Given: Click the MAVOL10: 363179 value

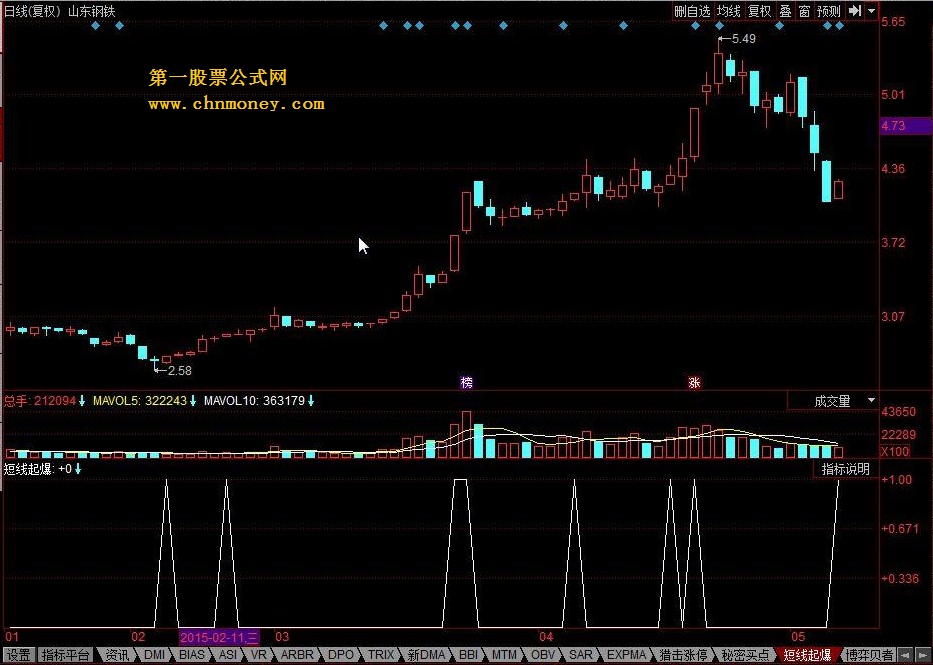Looking at the screenshot, I should point(254,401).
